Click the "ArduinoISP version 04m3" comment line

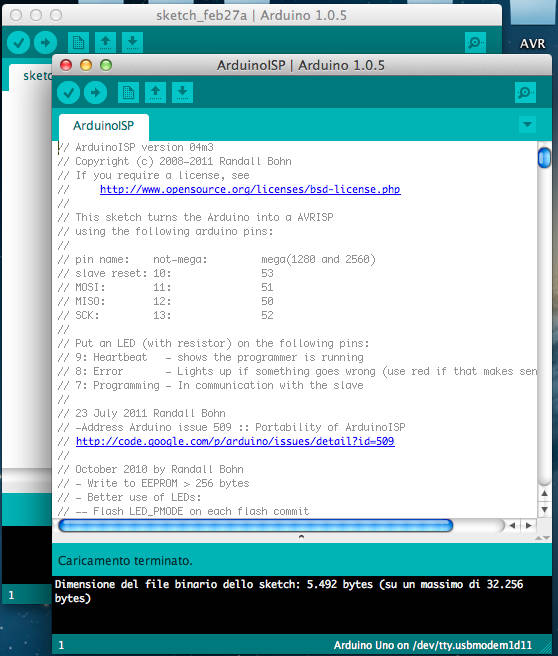coord(136,147)
